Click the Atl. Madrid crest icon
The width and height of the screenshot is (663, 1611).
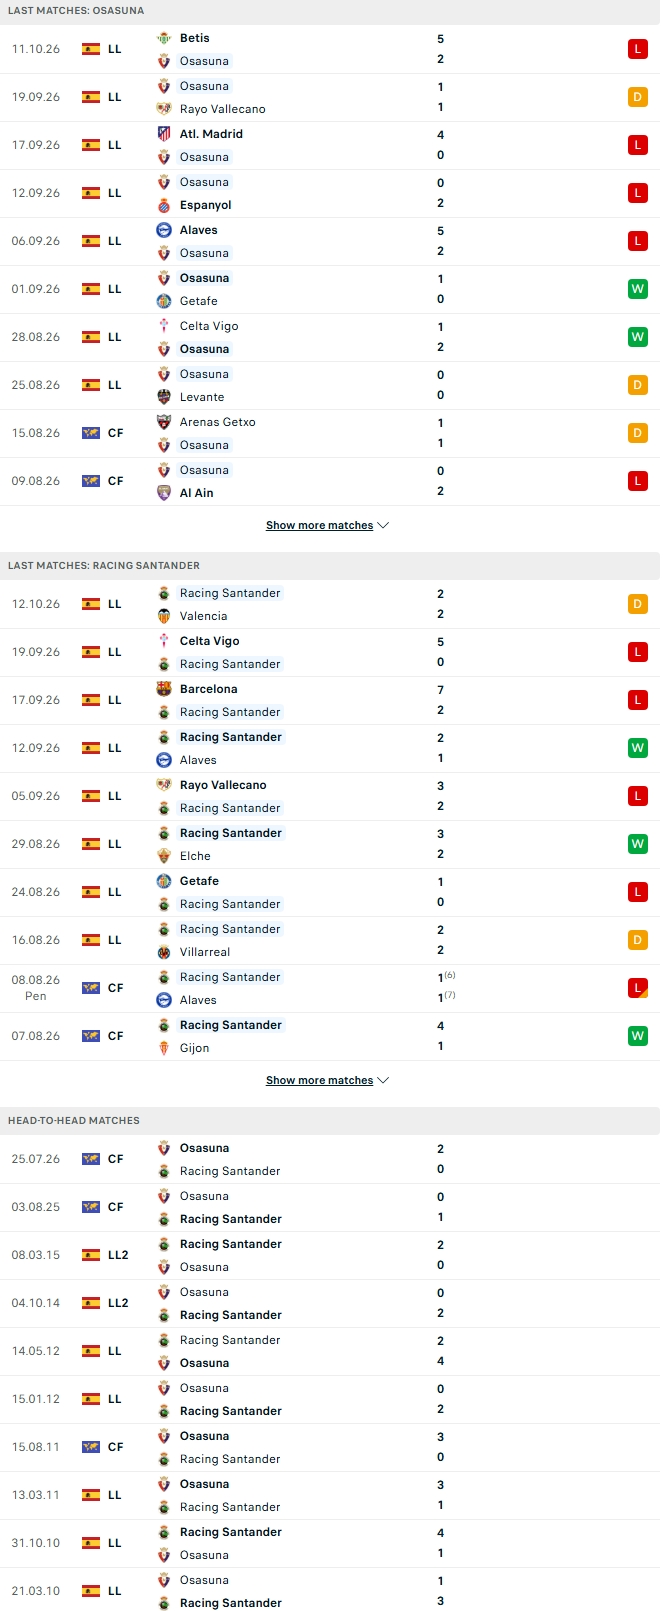pyautogui.click(x=164, y=134)
